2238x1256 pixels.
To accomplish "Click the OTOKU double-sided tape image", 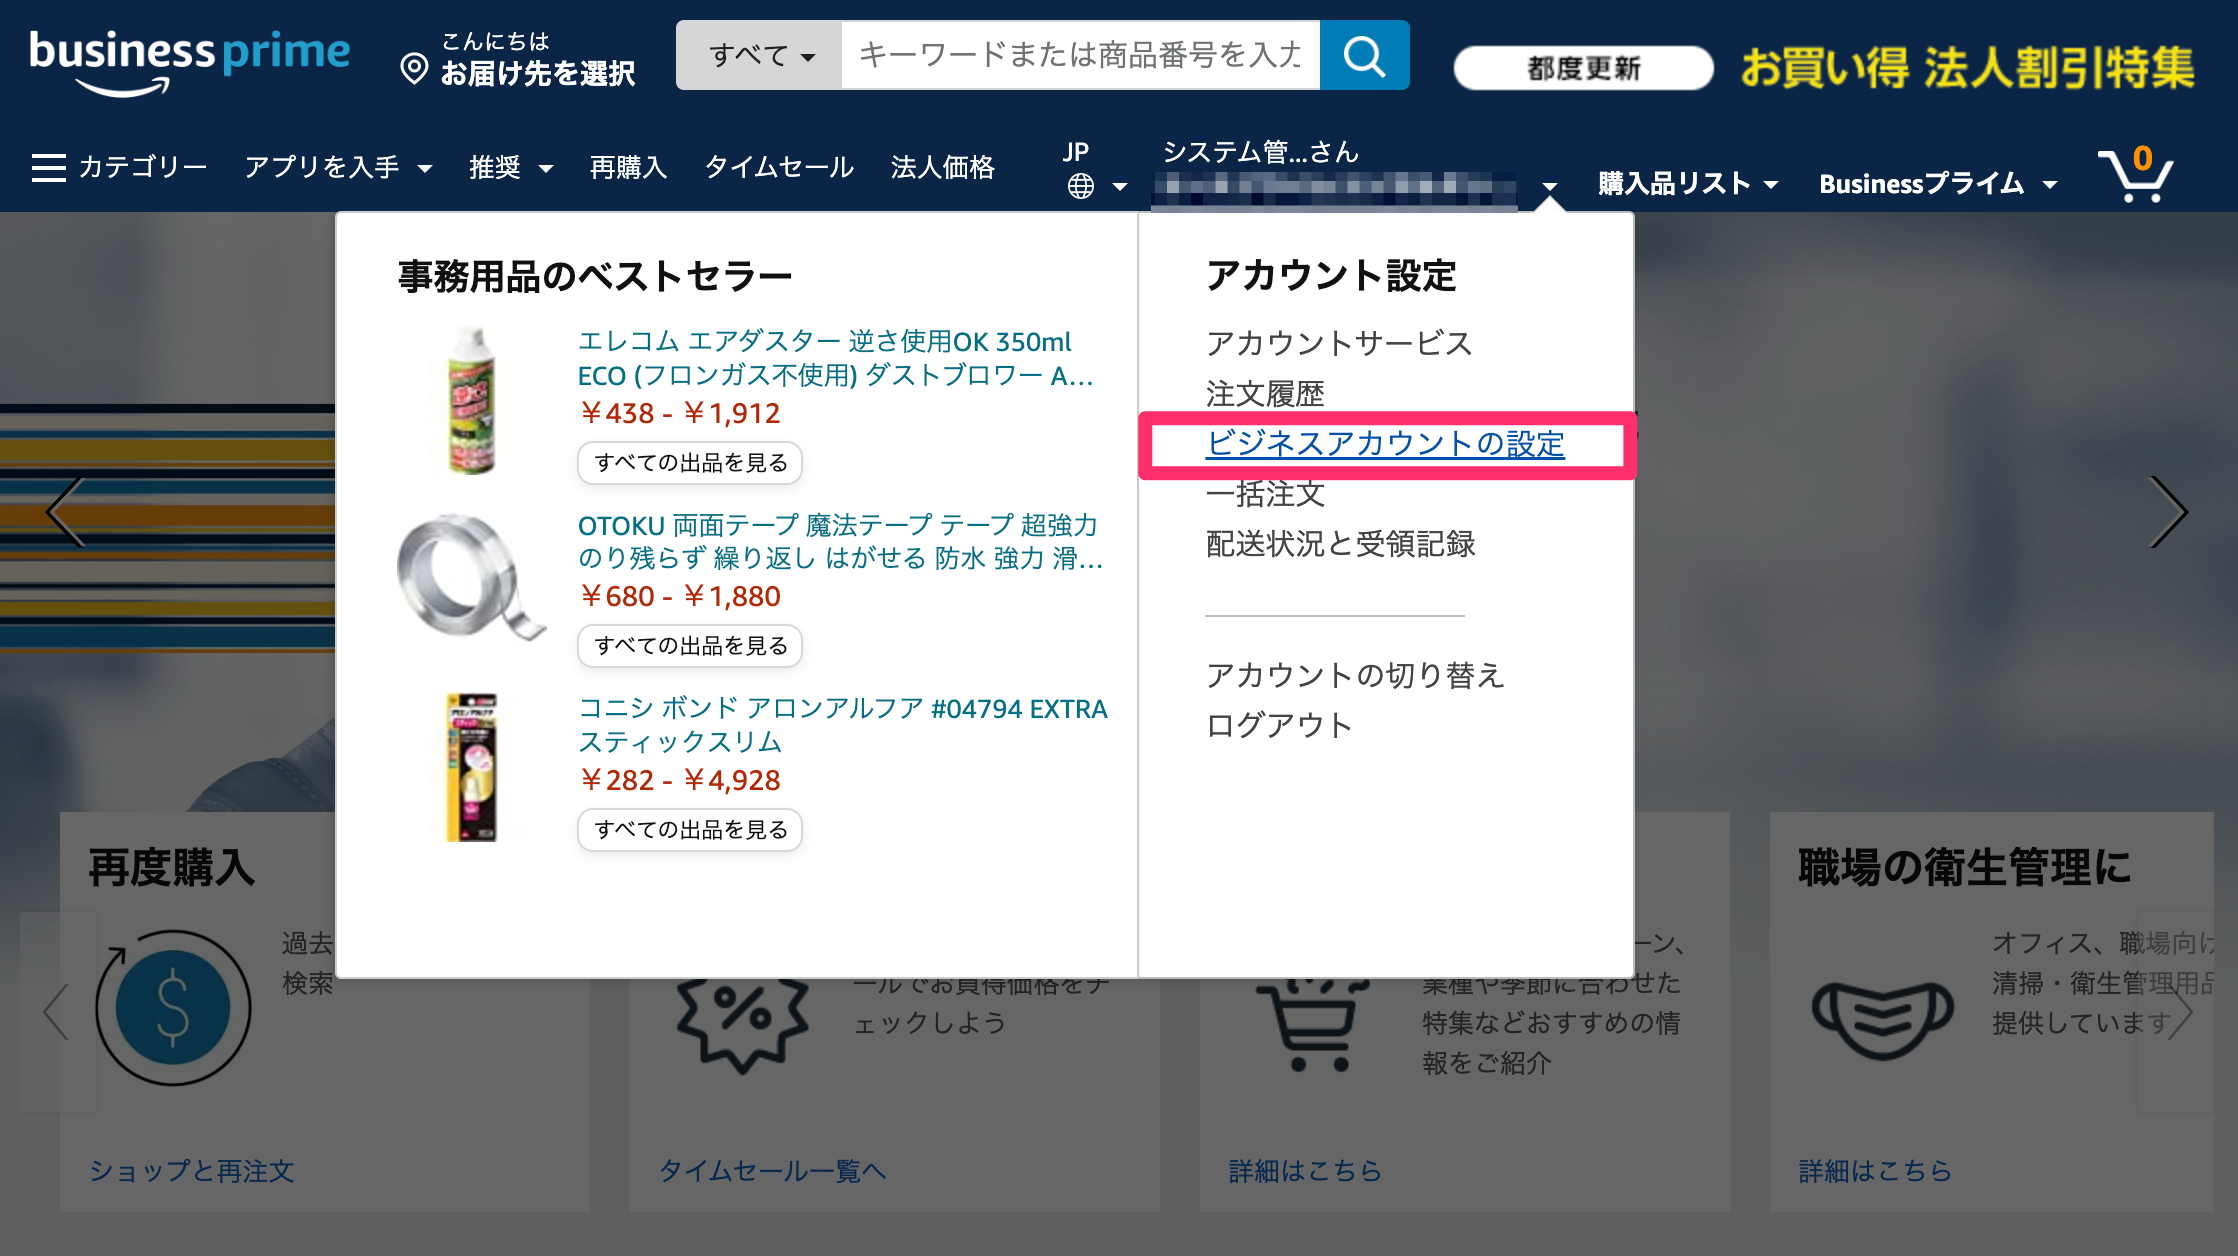I will 471,578.
